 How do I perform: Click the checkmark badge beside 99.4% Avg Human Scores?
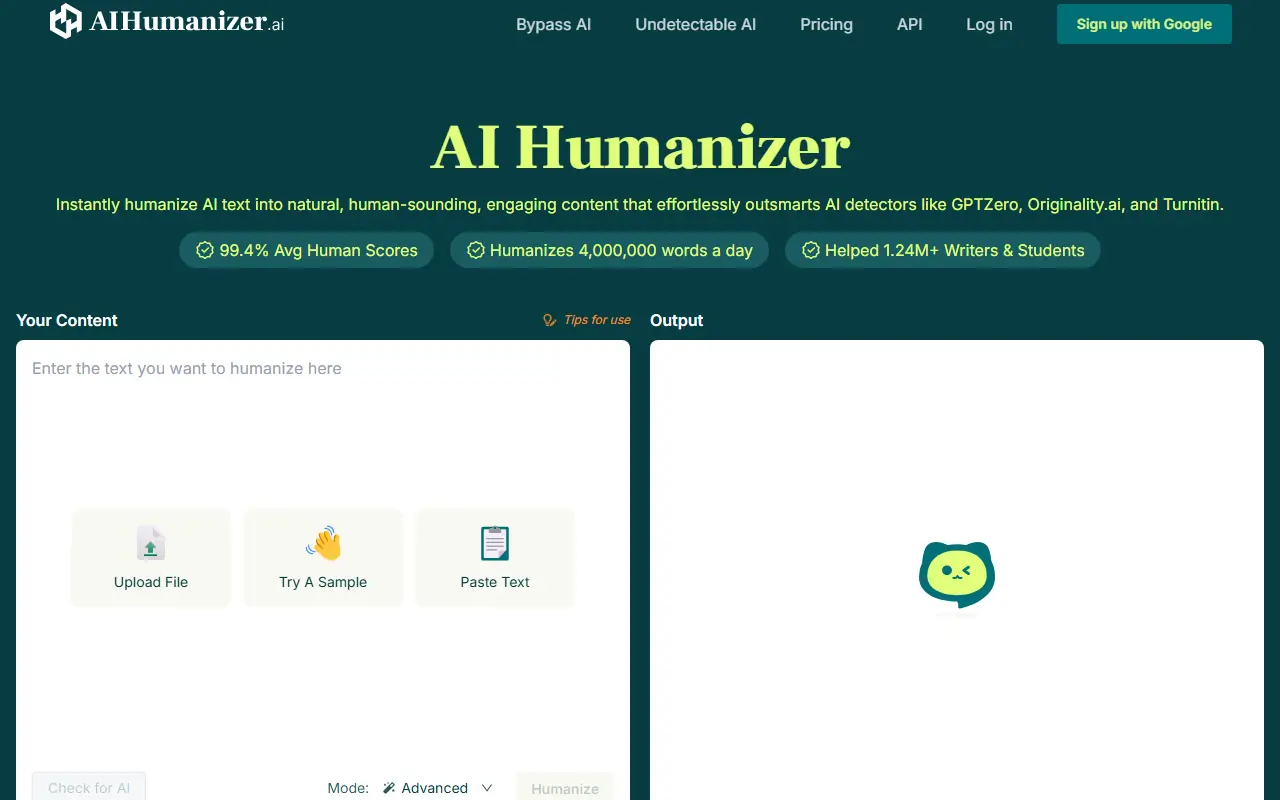pos(204,250)
